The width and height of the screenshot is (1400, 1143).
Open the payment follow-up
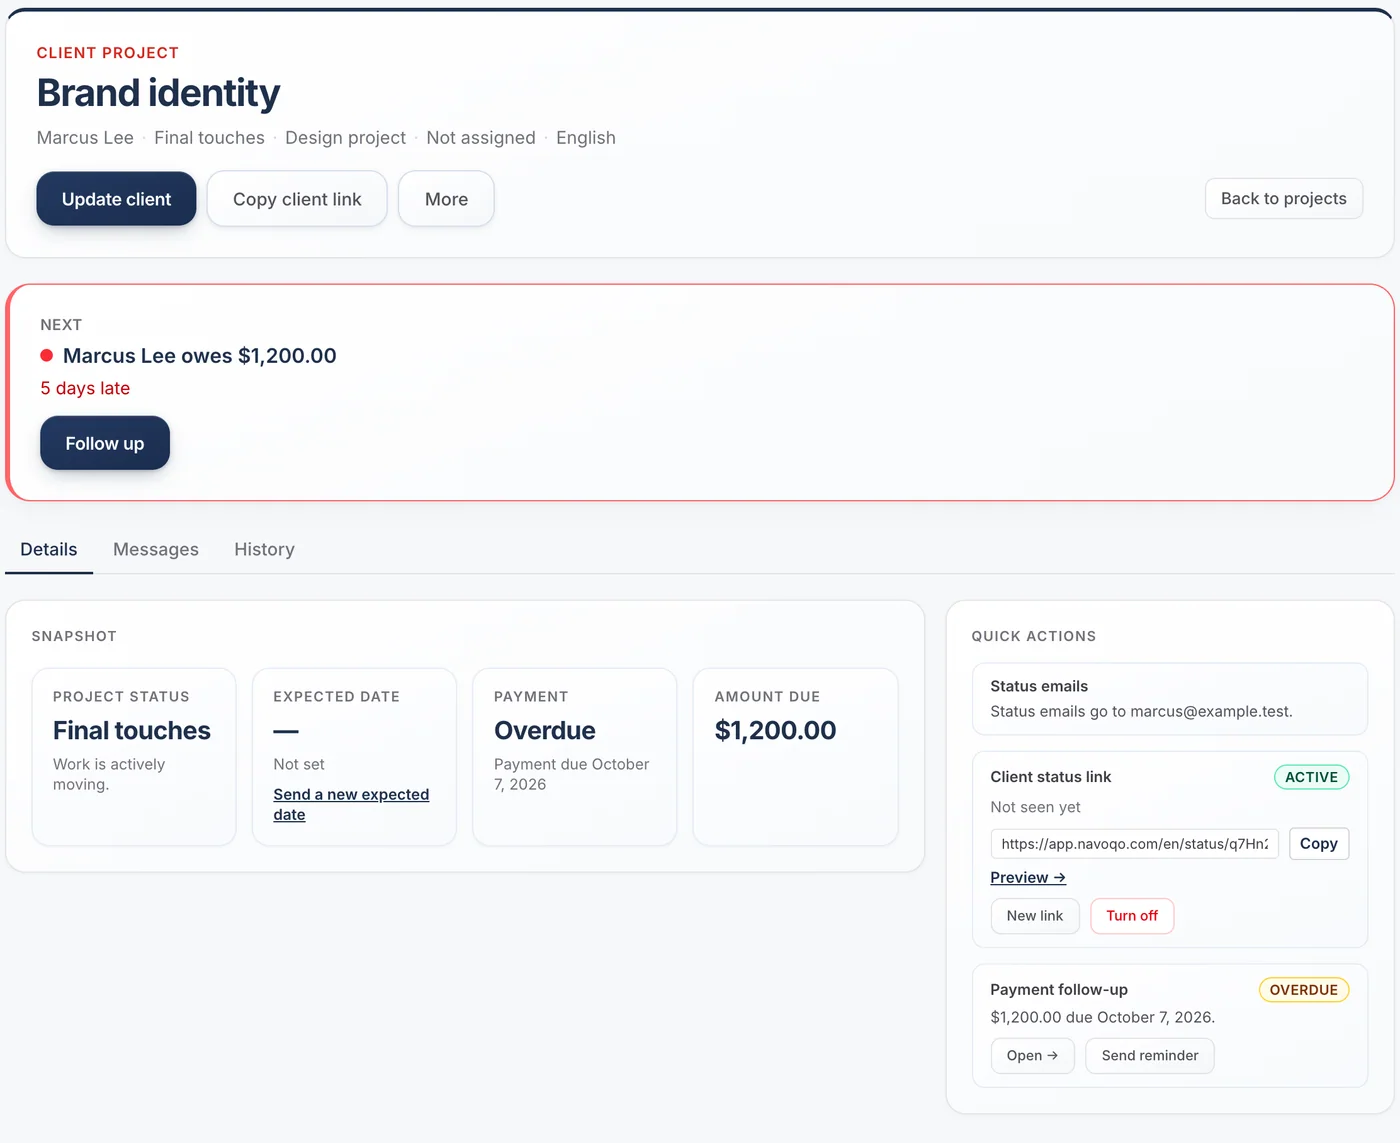click(x=1032, y=1055)
